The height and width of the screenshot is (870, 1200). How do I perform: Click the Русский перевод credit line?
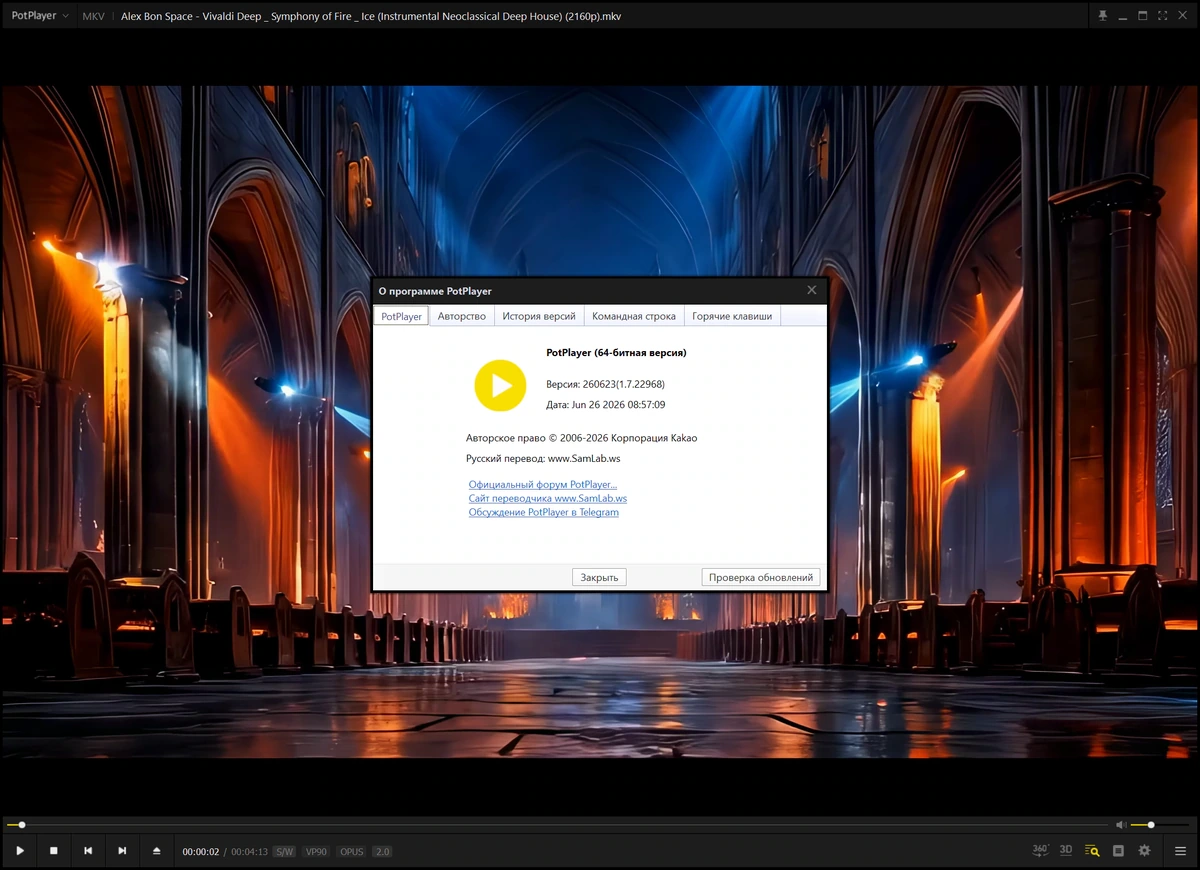tap(543, 459)
